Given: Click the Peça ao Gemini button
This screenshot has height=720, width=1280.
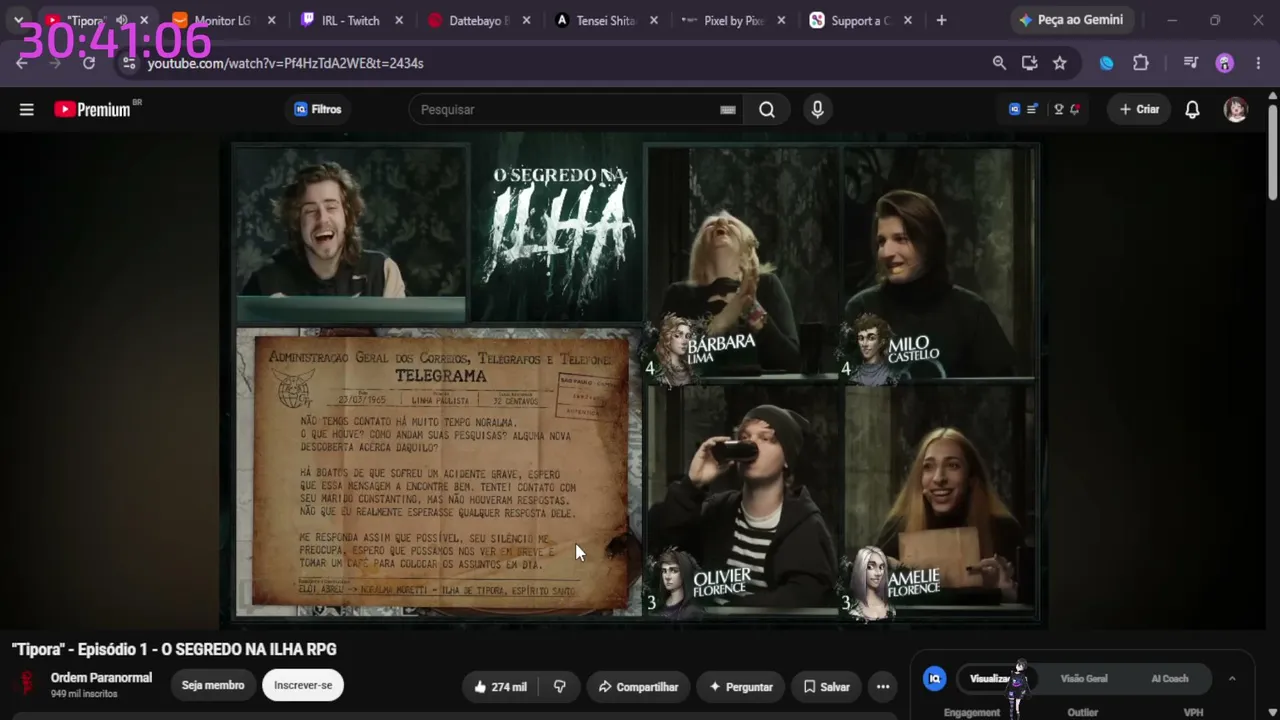Looking at the screenshot, I should [1071, 20].
